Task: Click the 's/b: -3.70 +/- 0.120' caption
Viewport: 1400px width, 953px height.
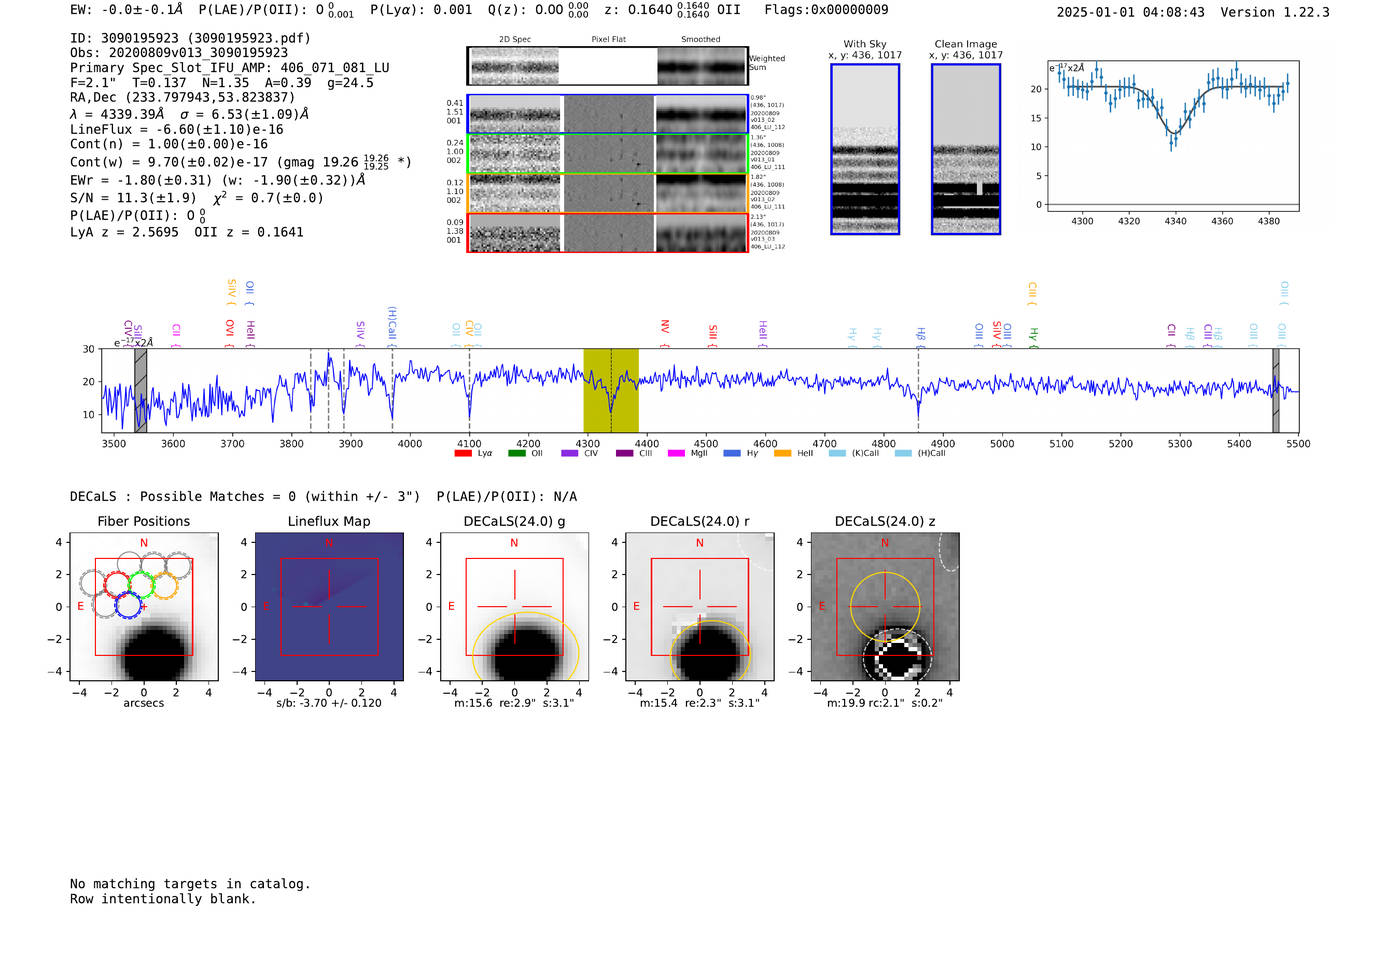Action: pos(329,703)
